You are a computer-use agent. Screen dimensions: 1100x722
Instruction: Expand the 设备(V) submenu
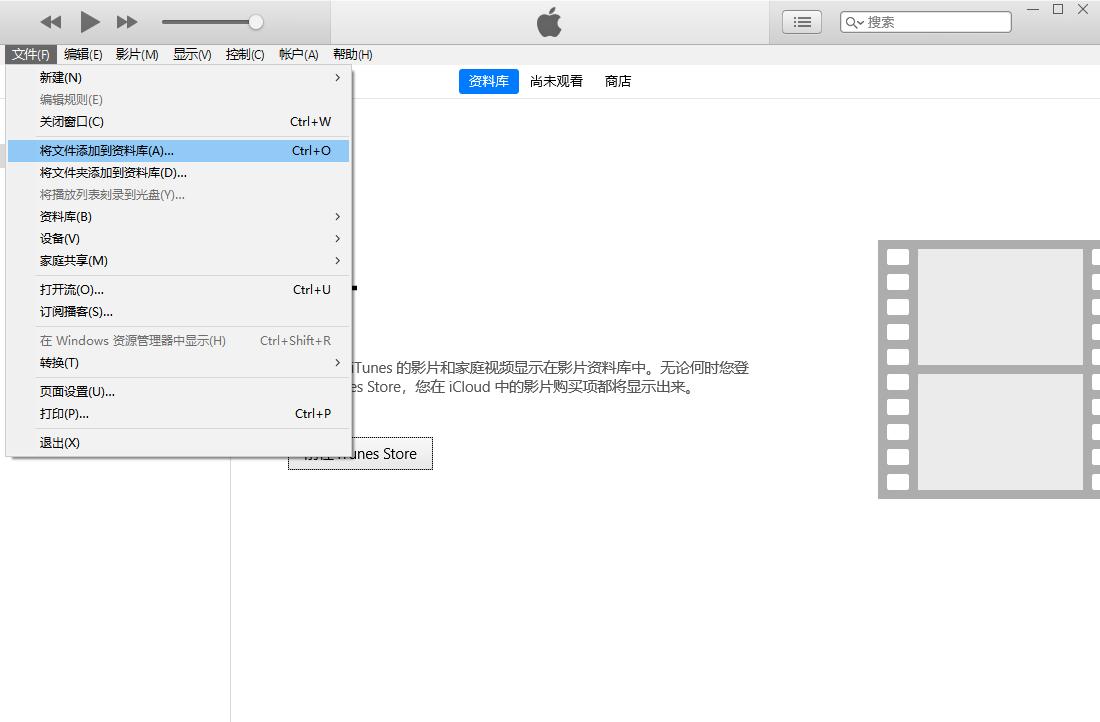click(178, 239)
